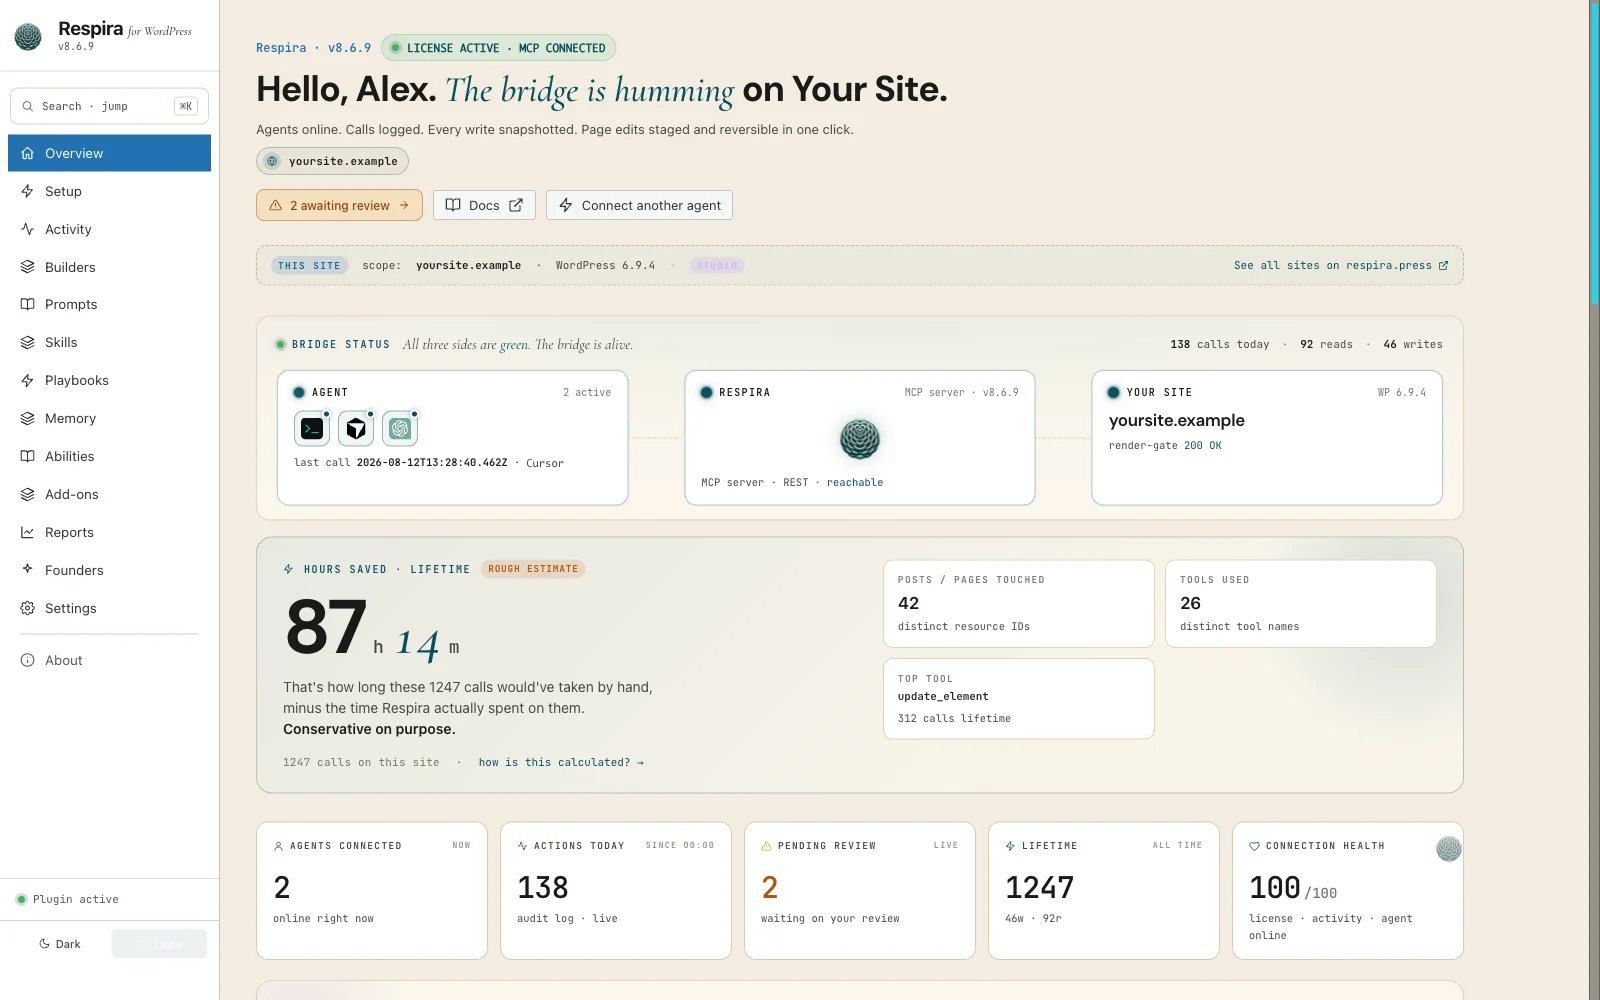Click the Founders sparkle icon

pos(28,569)
